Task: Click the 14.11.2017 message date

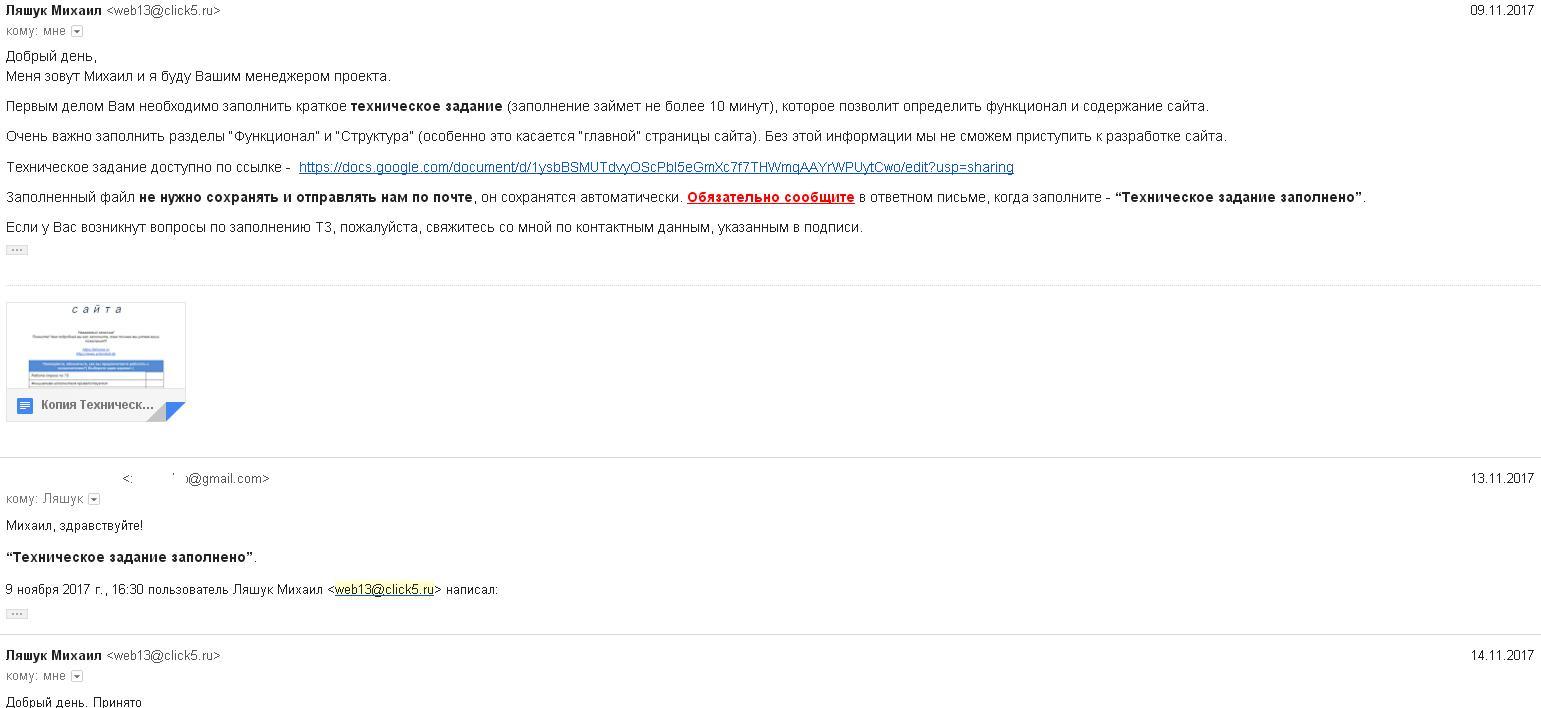Action: 1501,656
